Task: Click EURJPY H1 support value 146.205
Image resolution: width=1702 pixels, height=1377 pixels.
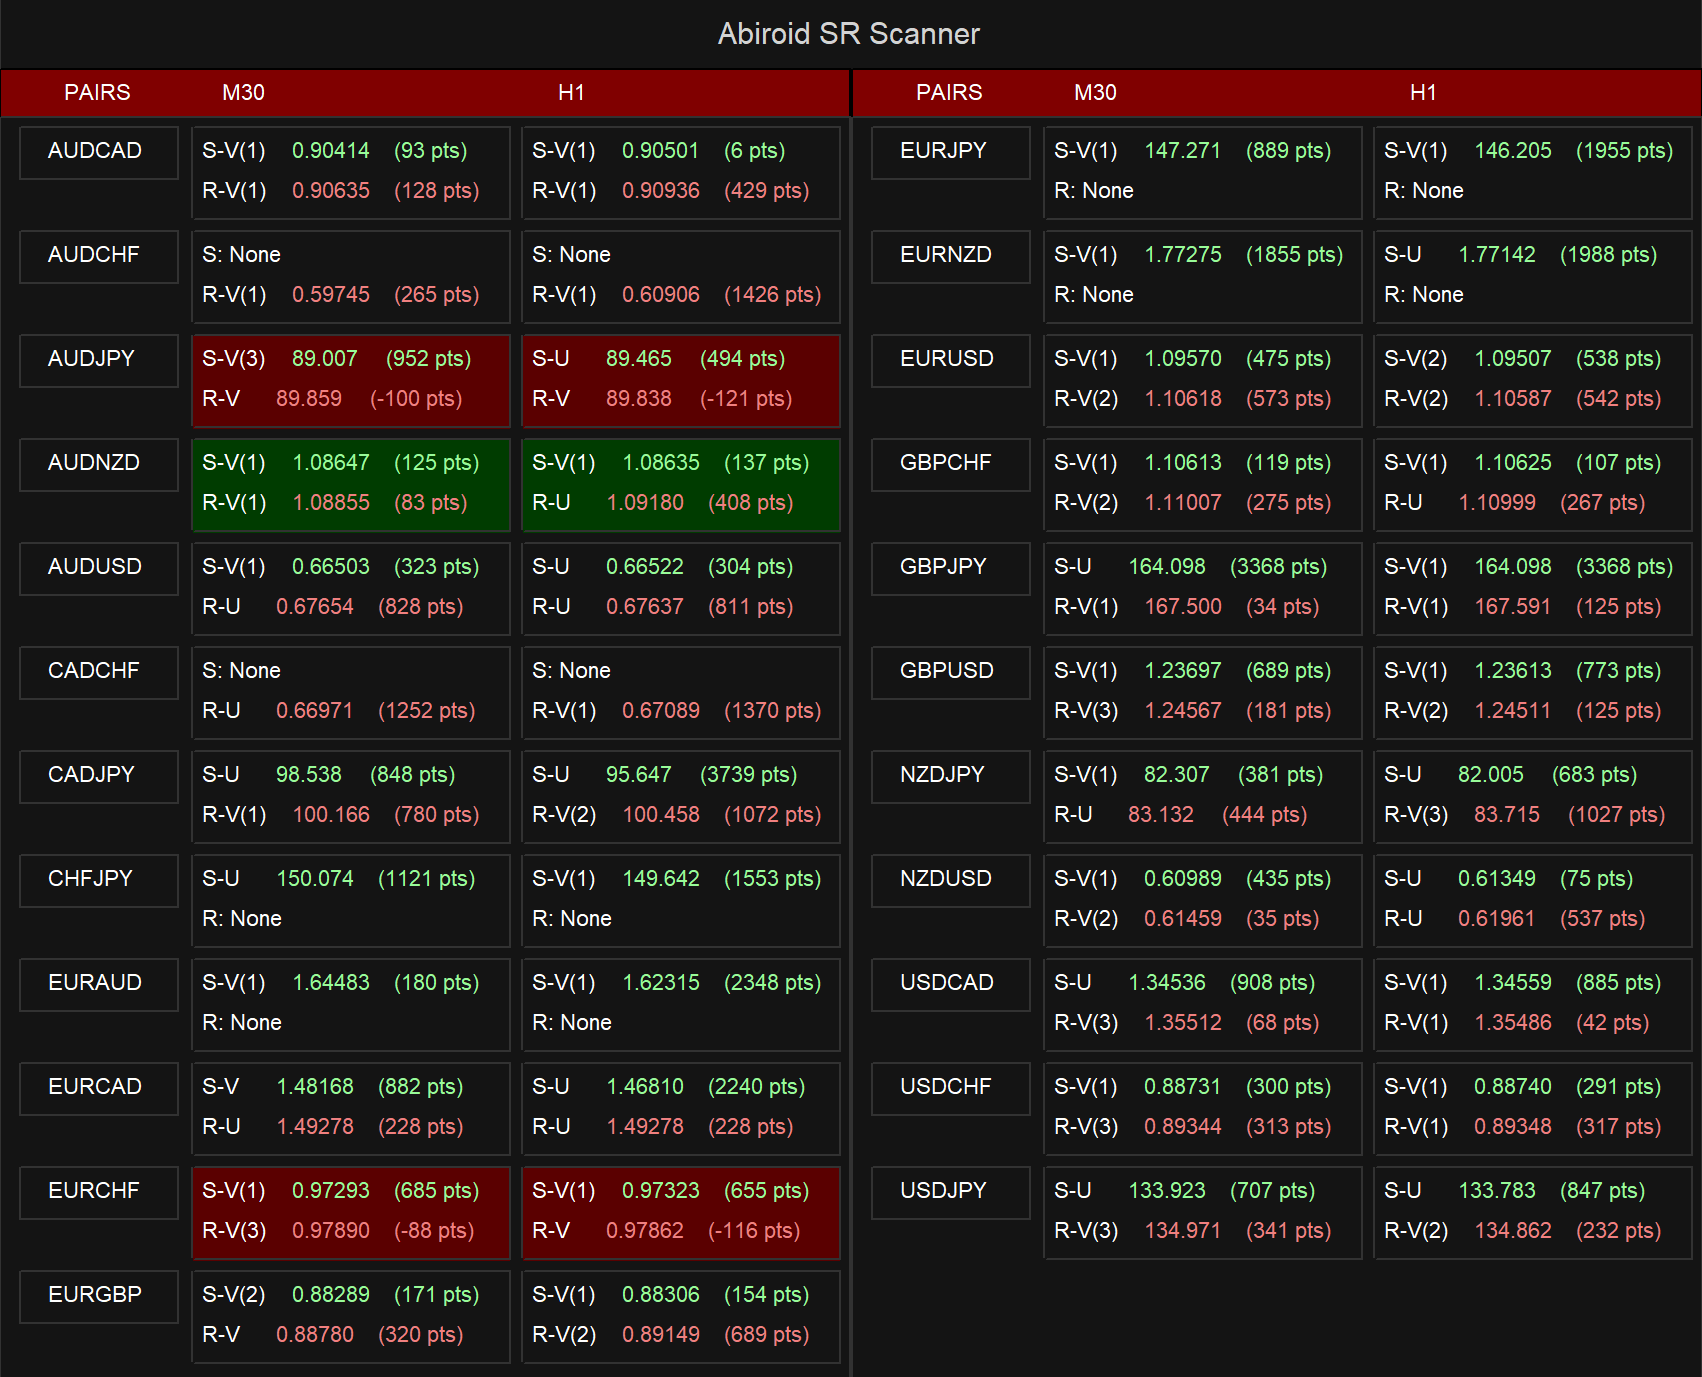Action: click(1513, 151)
